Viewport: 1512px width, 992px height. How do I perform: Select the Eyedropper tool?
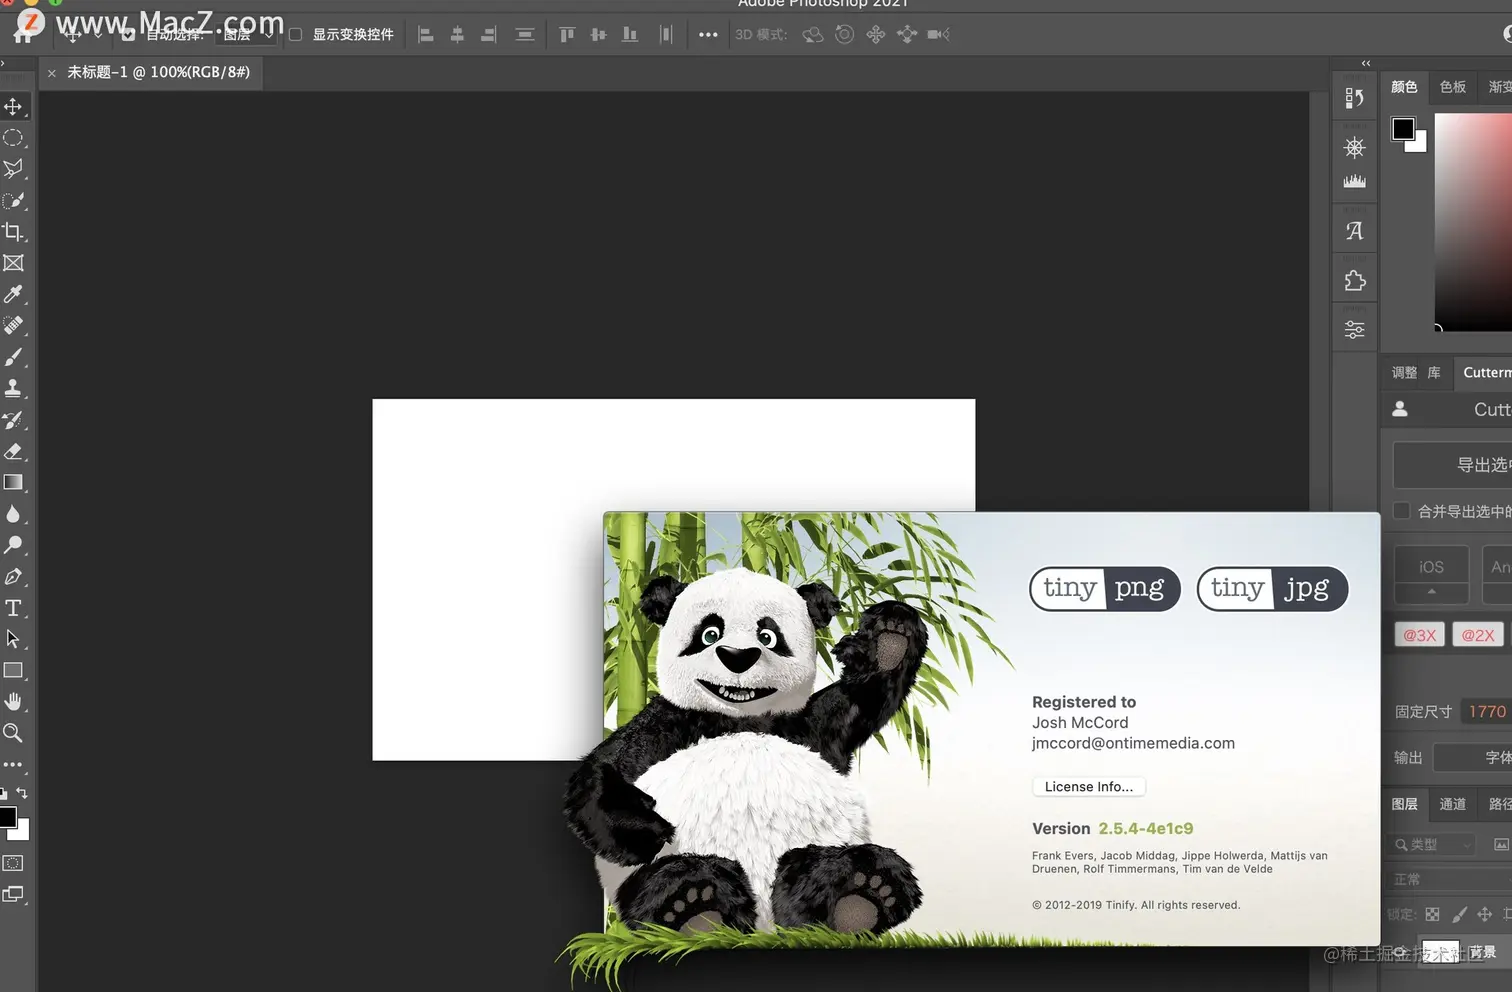[x=13, y=294]
